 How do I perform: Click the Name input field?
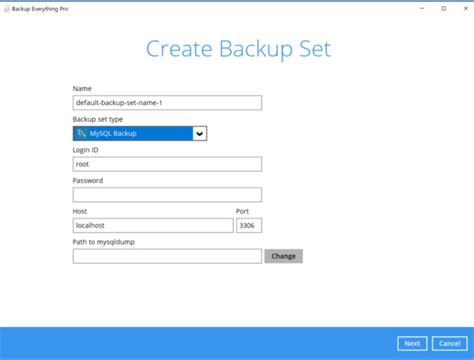coord(167,103)
